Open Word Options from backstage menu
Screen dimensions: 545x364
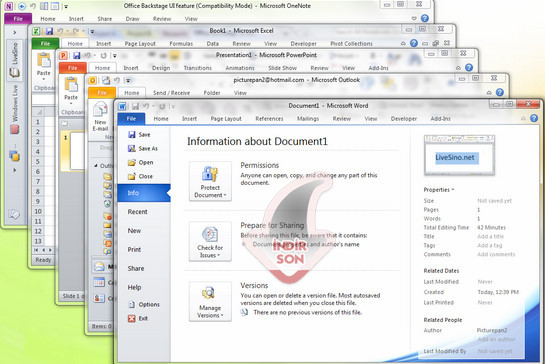point(144,305)
